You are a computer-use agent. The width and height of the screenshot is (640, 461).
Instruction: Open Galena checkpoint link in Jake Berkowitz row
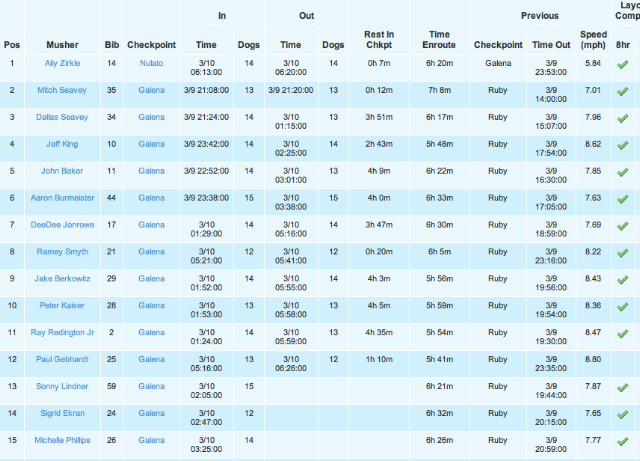[x=151, y=279]
